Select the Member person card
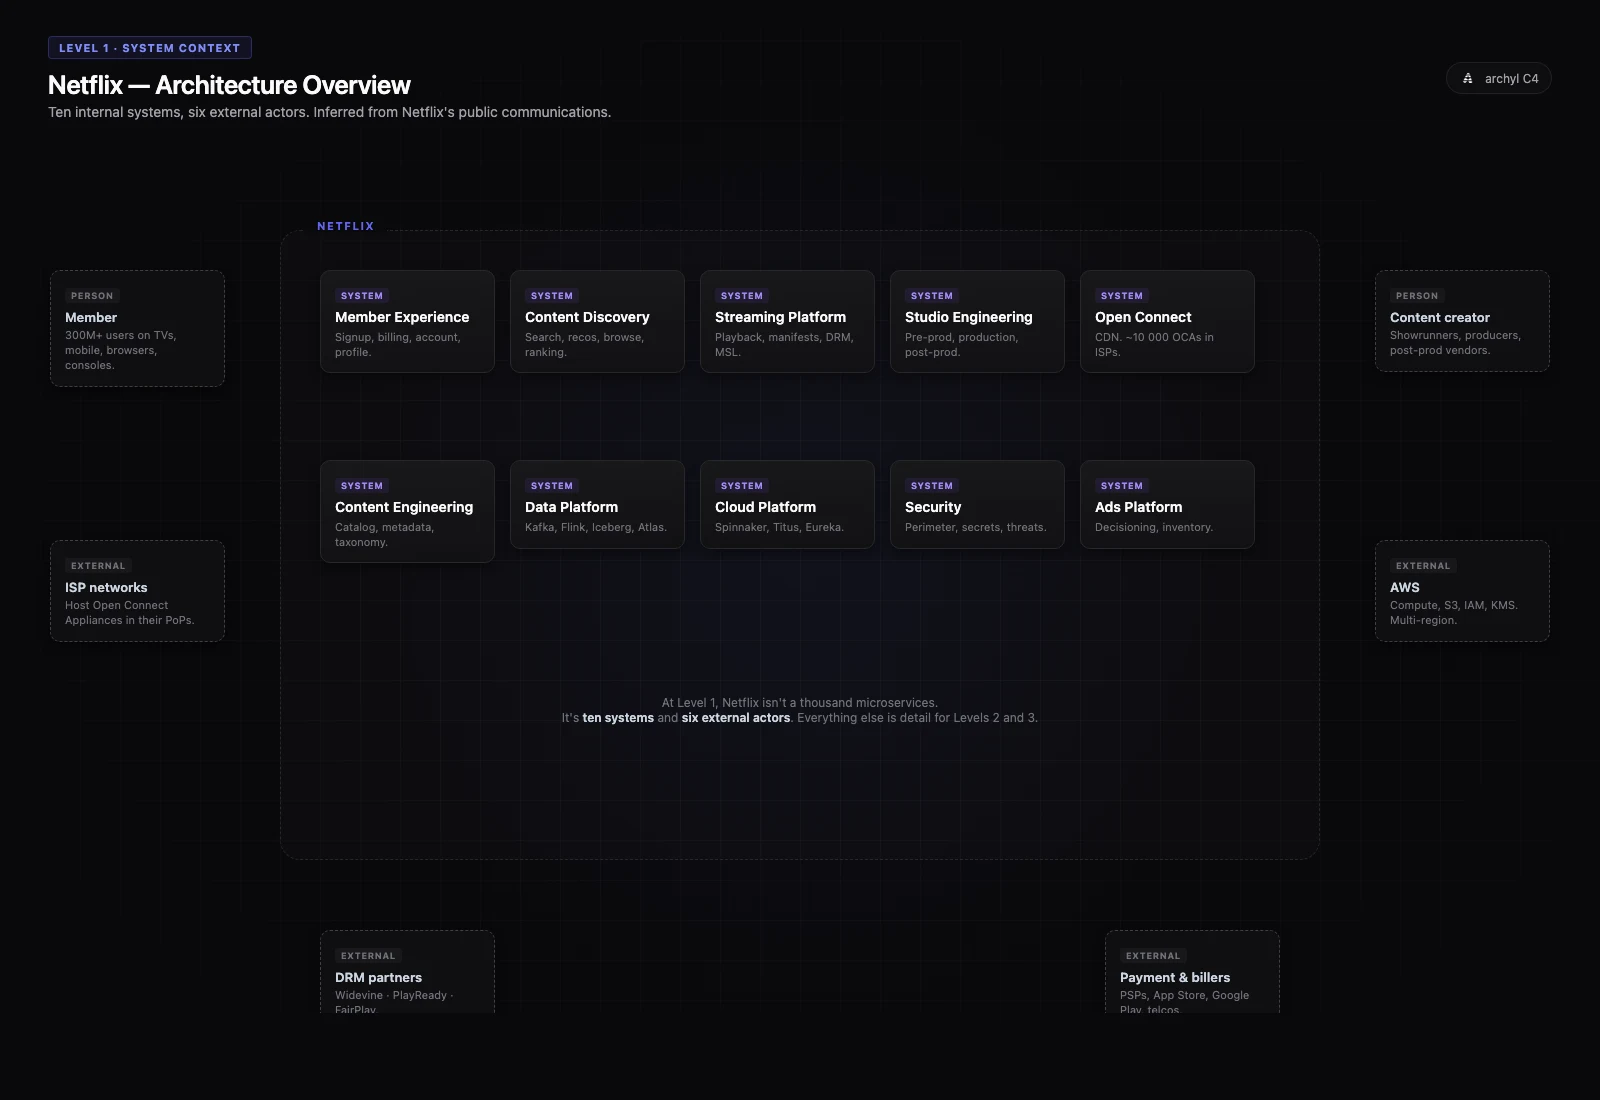This screenshot has width=1600, height=1100. point(137,328)
